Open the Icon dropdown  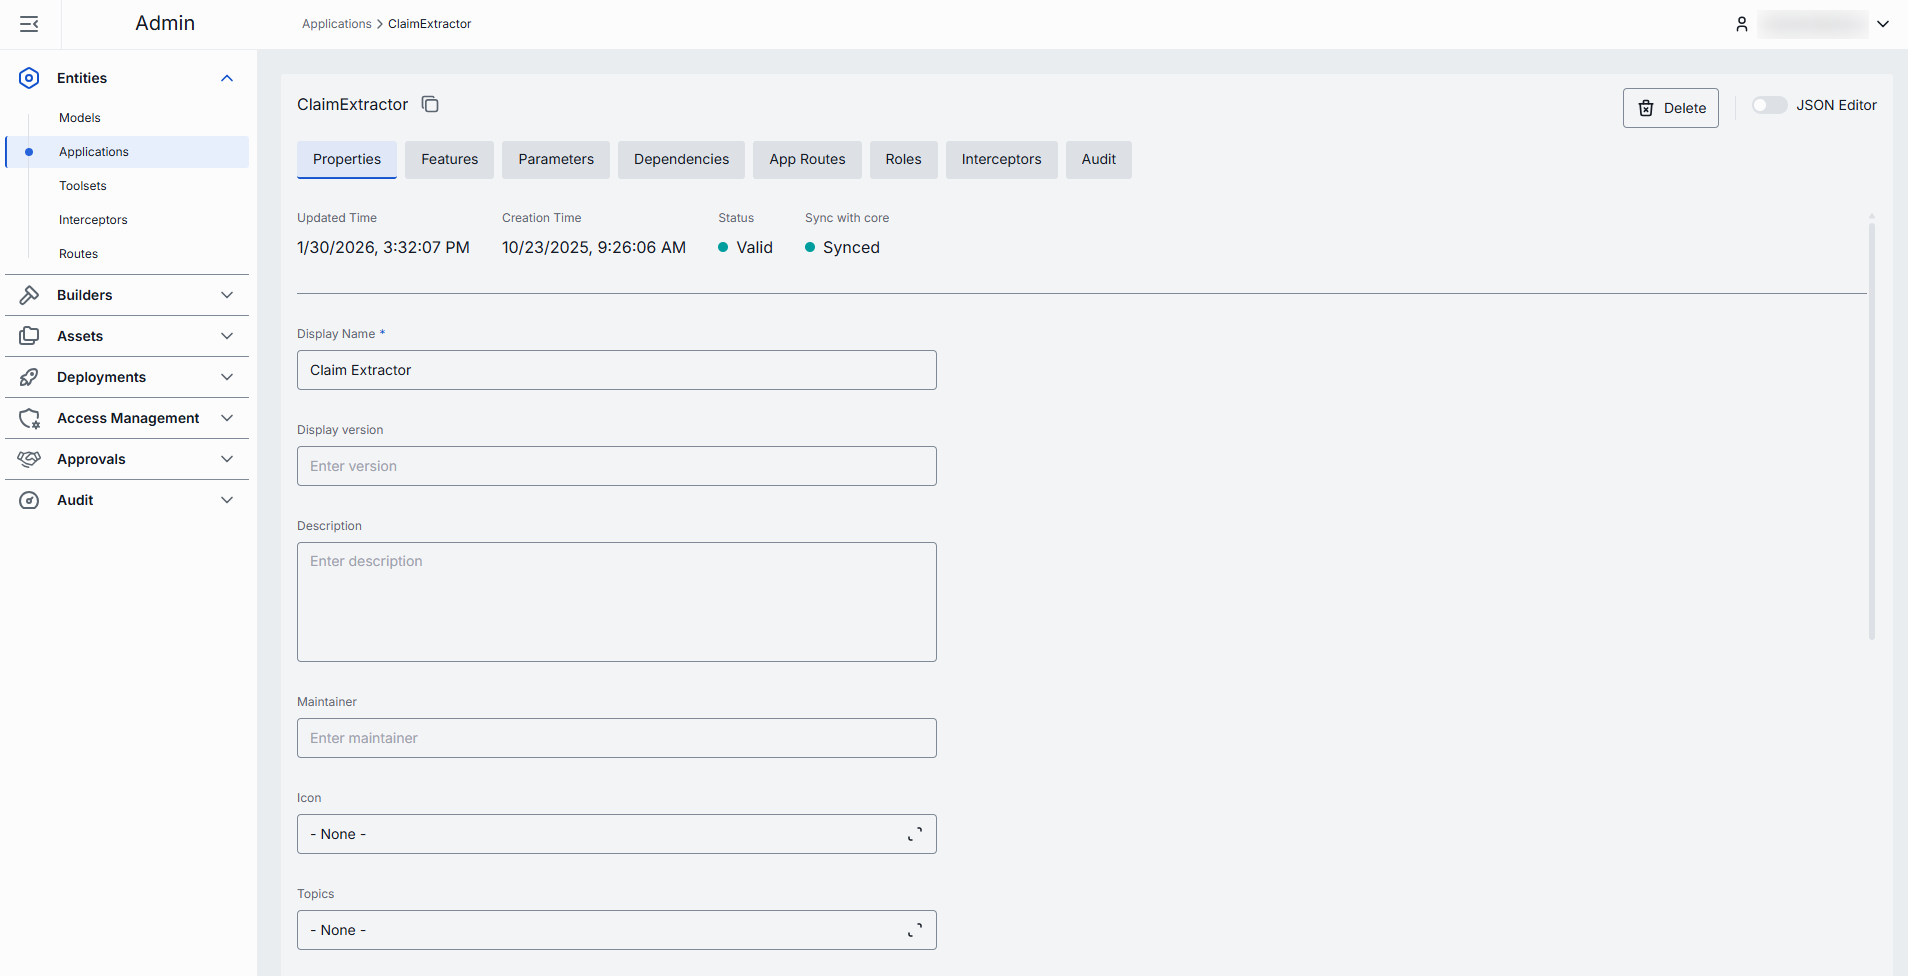pyautogui.click(x=616, y=834)
